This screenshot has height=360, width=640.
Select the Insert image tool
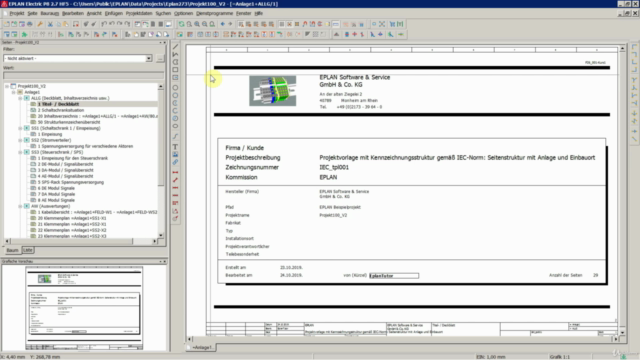coord(176,154)
